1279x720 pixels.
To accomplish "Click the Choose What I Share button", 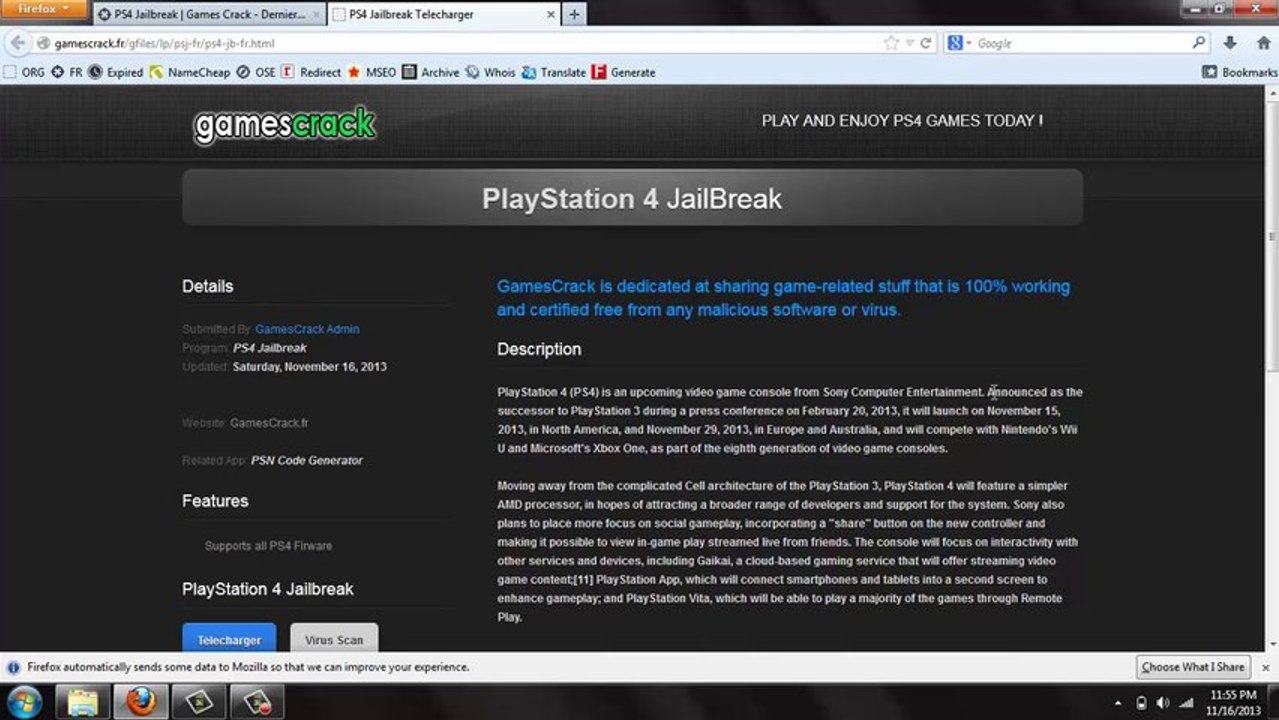I will click(1193, 667).
